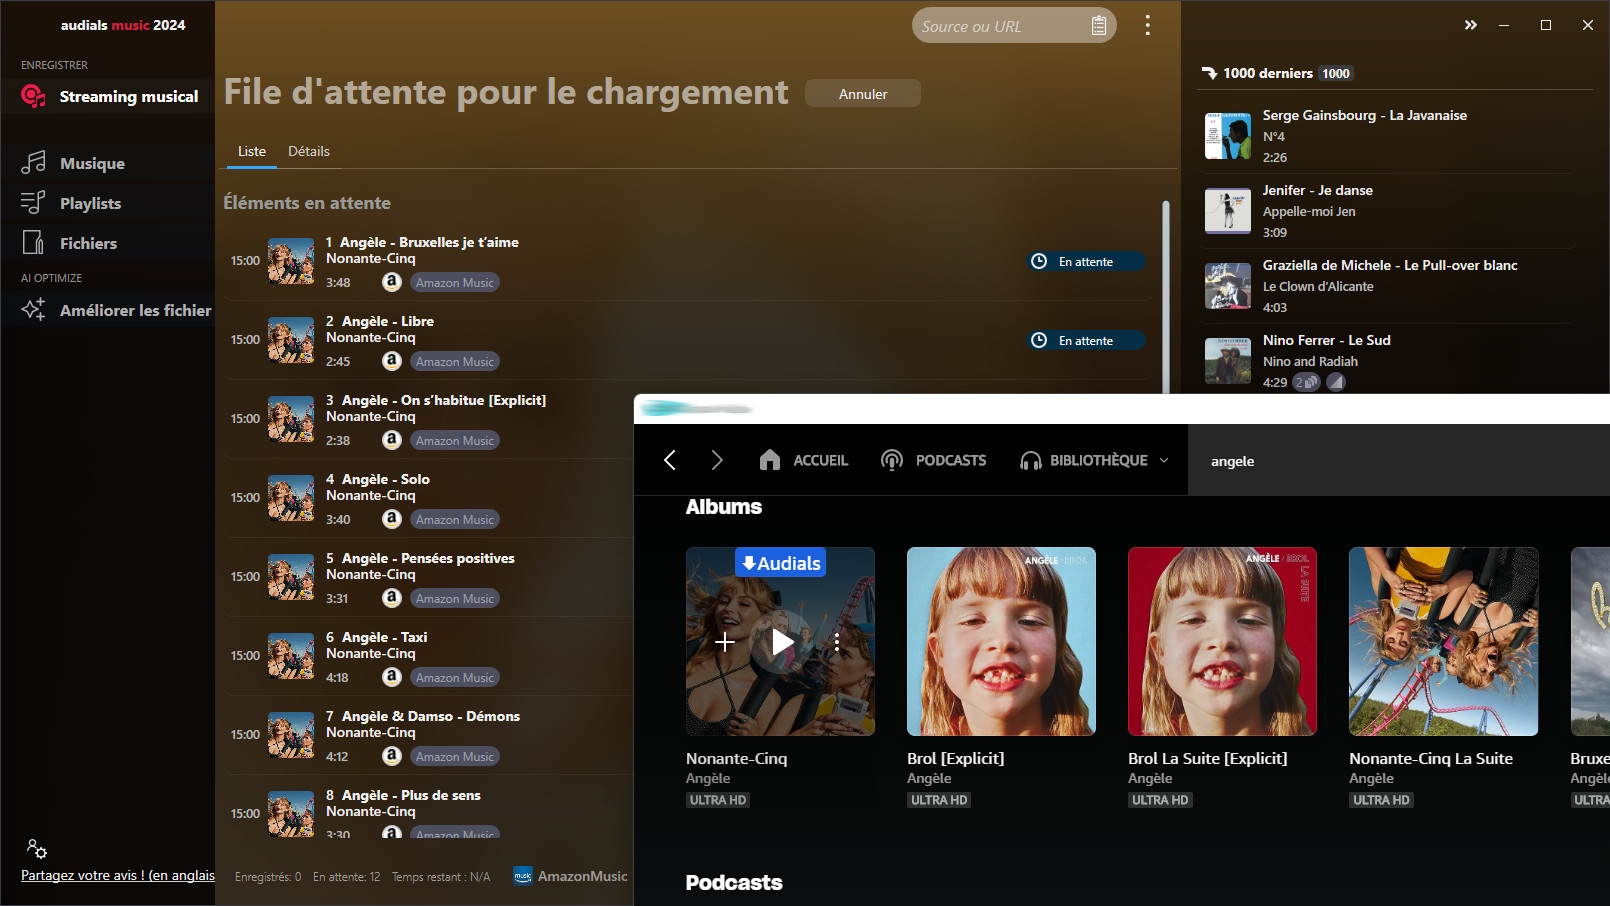This screenshot has height=906, width=1610.
Task: Click ULTRA HD badge under Nonante-Cinq La Suite
Action: (1381, 800)
